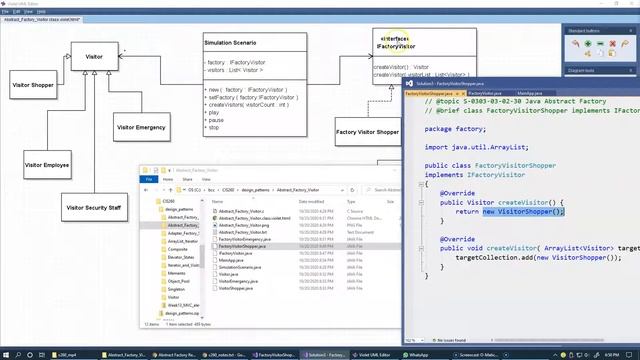Select the Simulation Scenario class header
This screenshot has width=640, height=360.
(x=255, y=42)
